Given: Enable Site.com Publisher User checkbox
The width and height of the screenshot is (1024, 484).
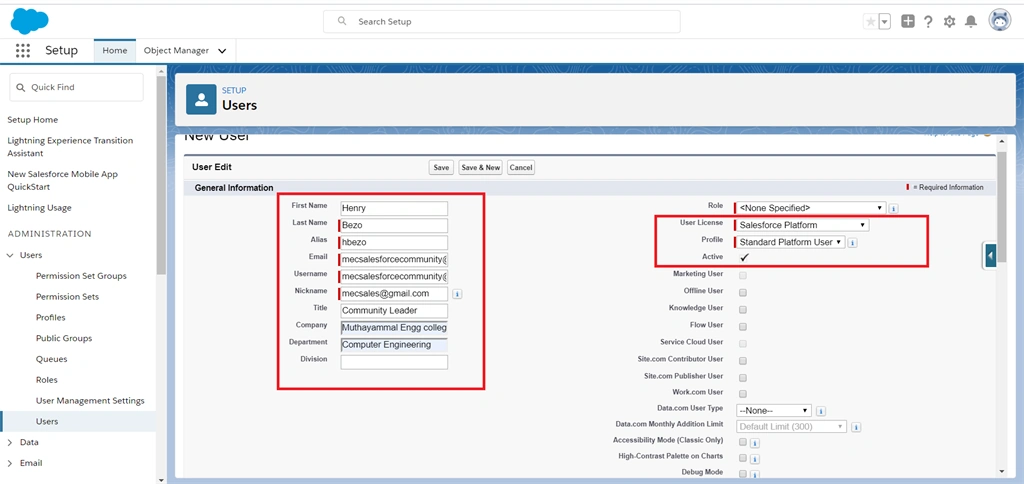Looking at the screenshot, I should (743, 377).
